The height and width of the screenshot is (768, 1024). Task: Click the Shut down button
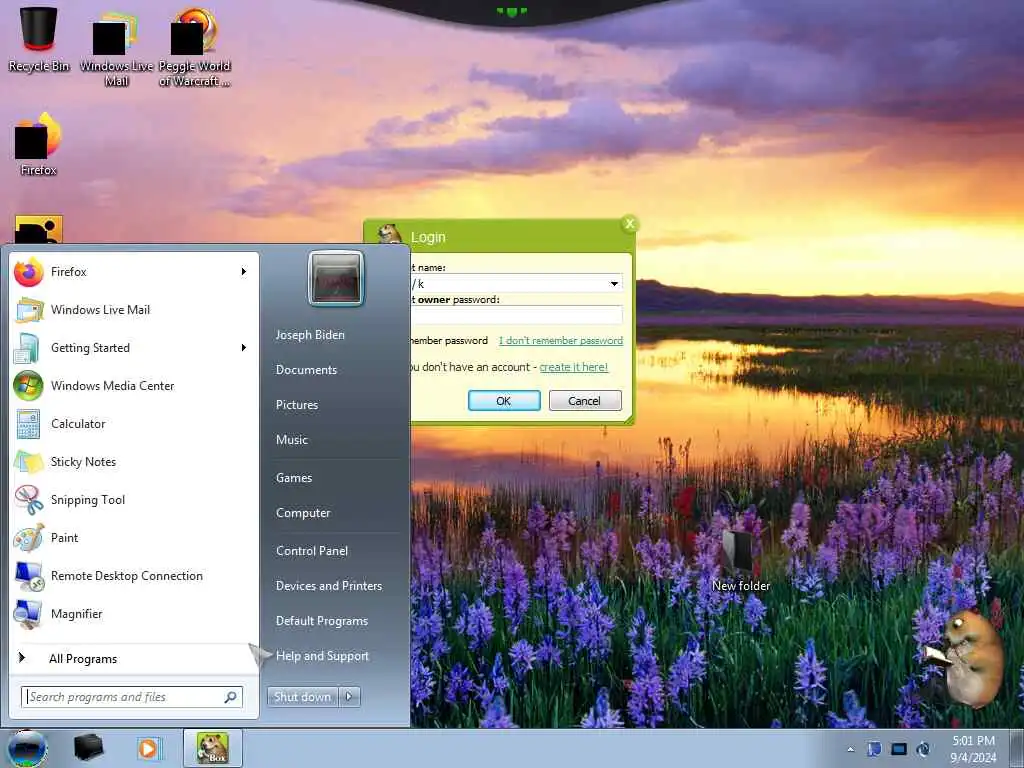click(302, 697)
